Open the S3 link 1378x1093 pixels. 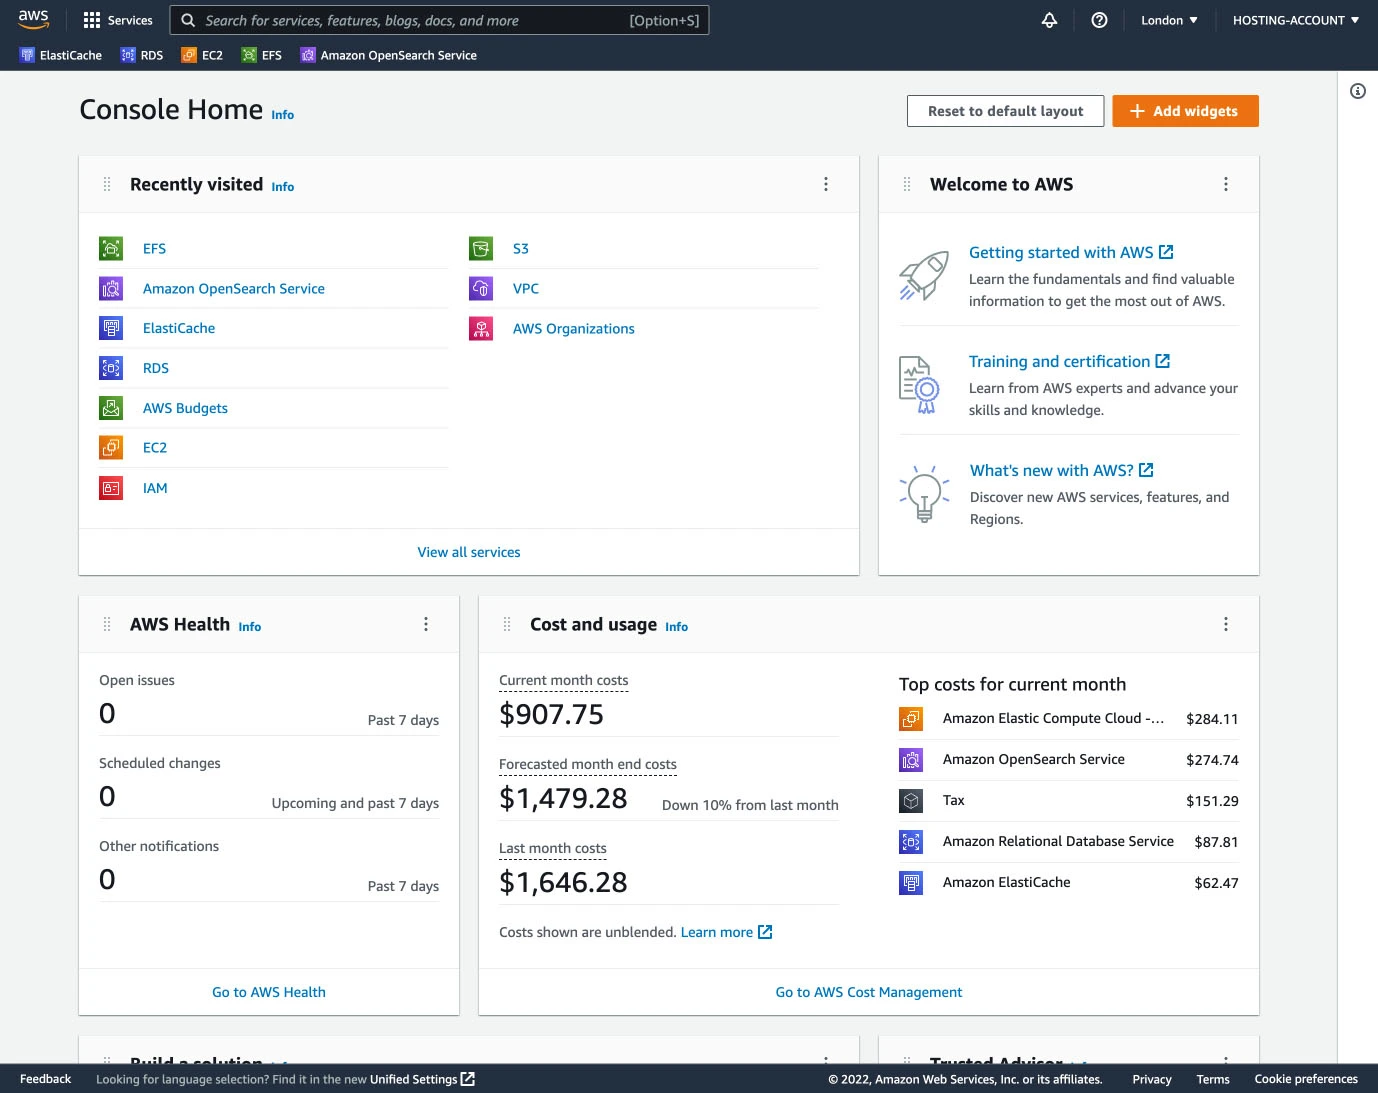521,248
